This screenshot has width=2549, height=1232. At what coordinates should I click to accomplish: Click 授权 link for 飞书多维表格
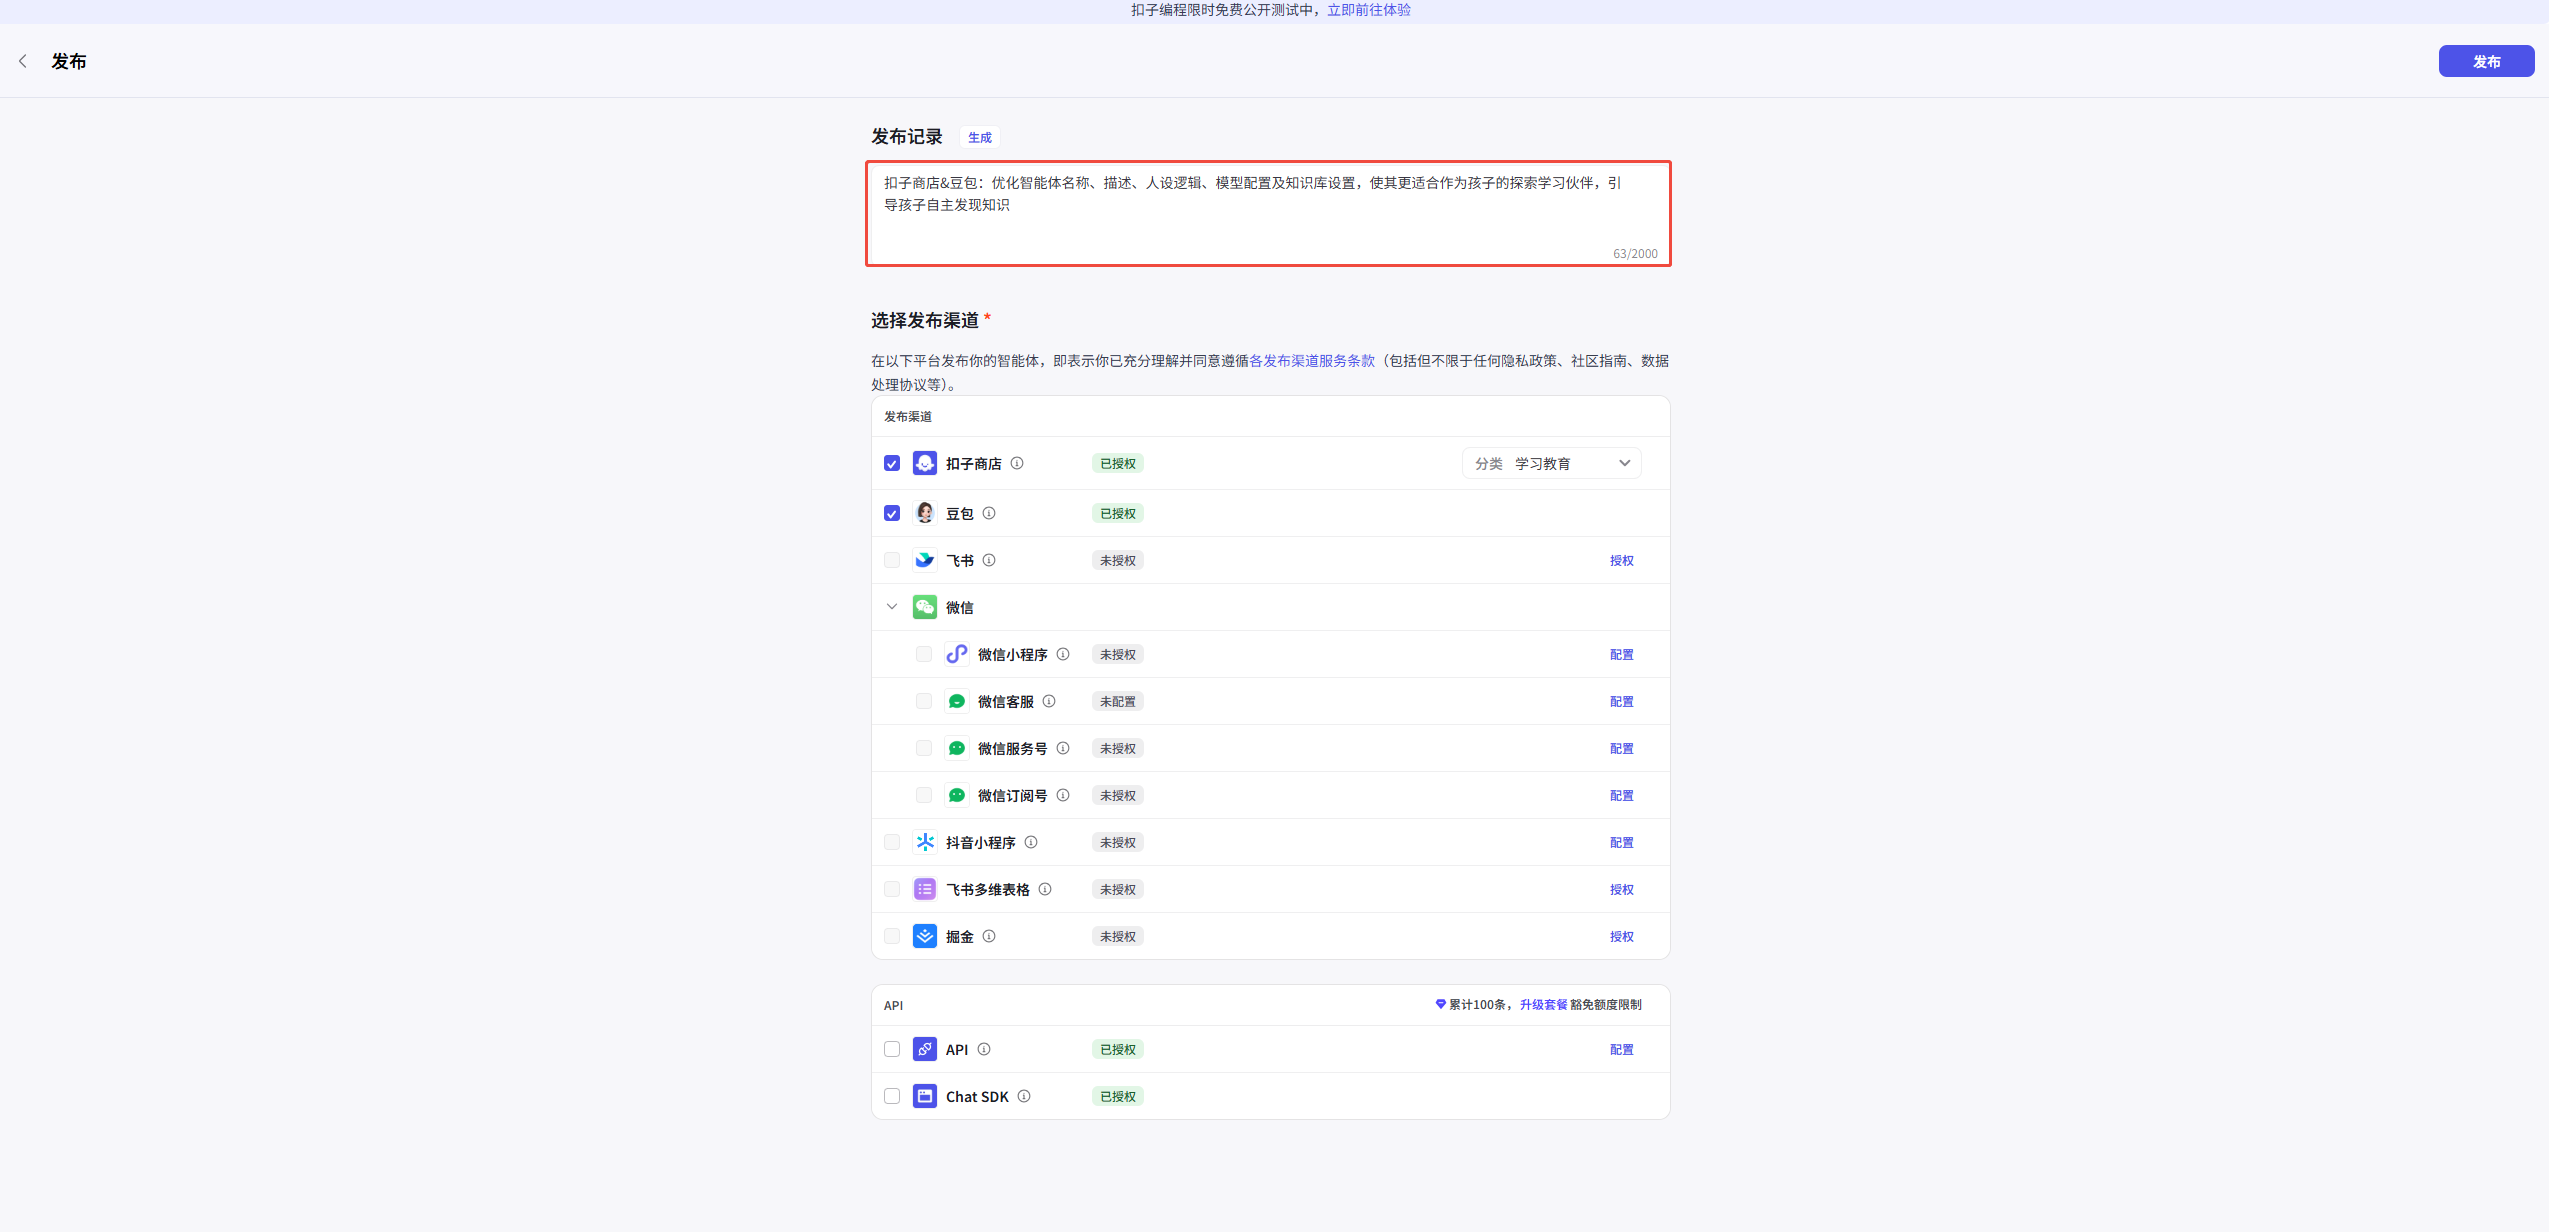pyautogui.click(x=1621, y=889)
